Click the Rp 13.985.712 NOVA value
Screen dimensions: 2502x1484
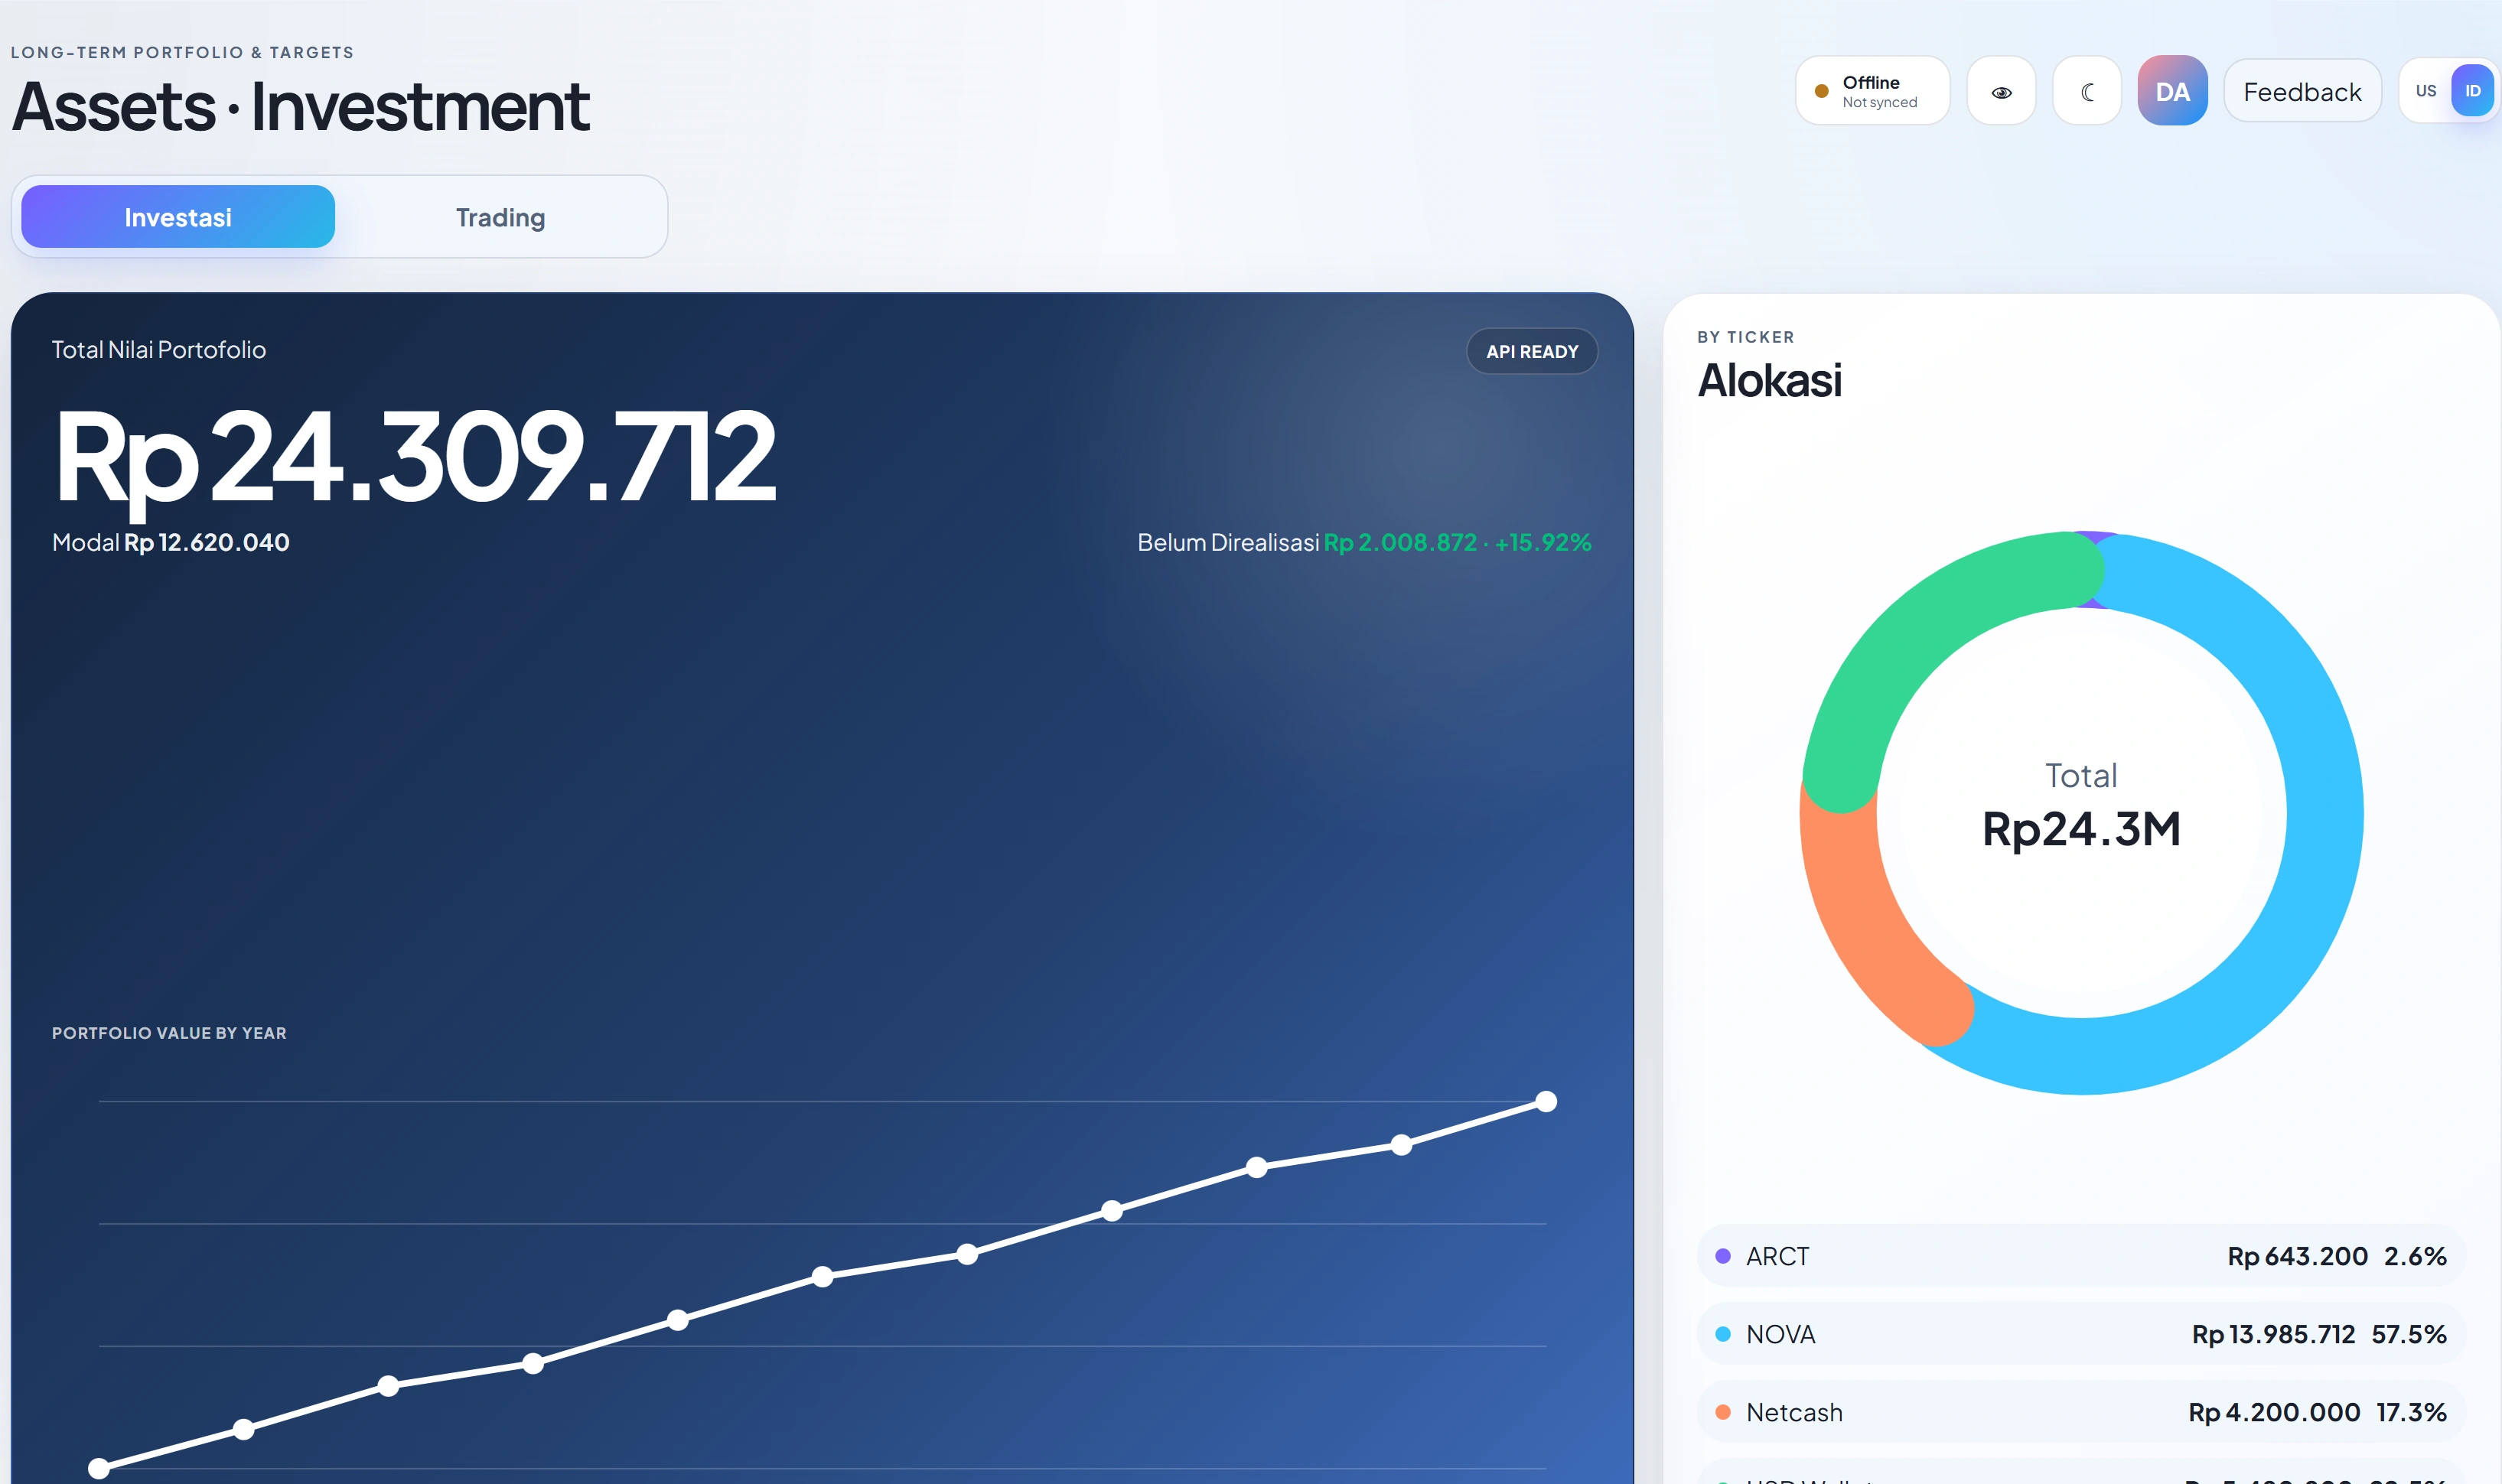click(2273, 1334)
